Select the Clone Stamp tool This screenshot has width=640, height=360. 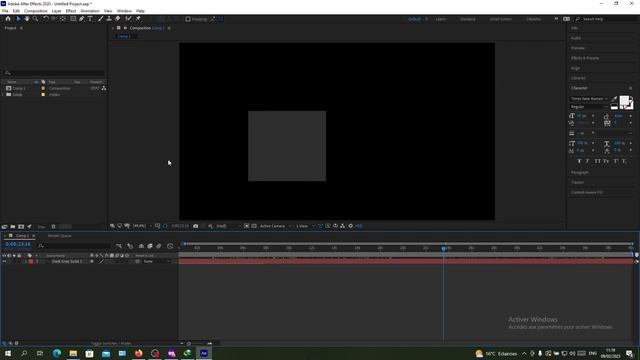click(109, 19)
